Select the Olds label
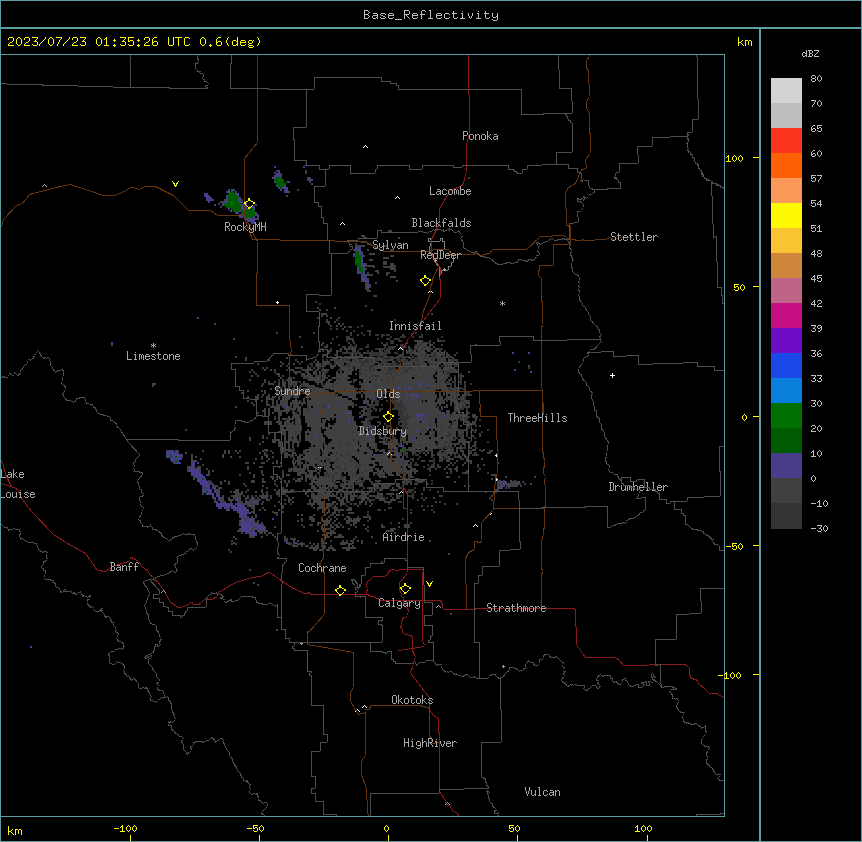The image size is (862, 842). tap(388, 394)
